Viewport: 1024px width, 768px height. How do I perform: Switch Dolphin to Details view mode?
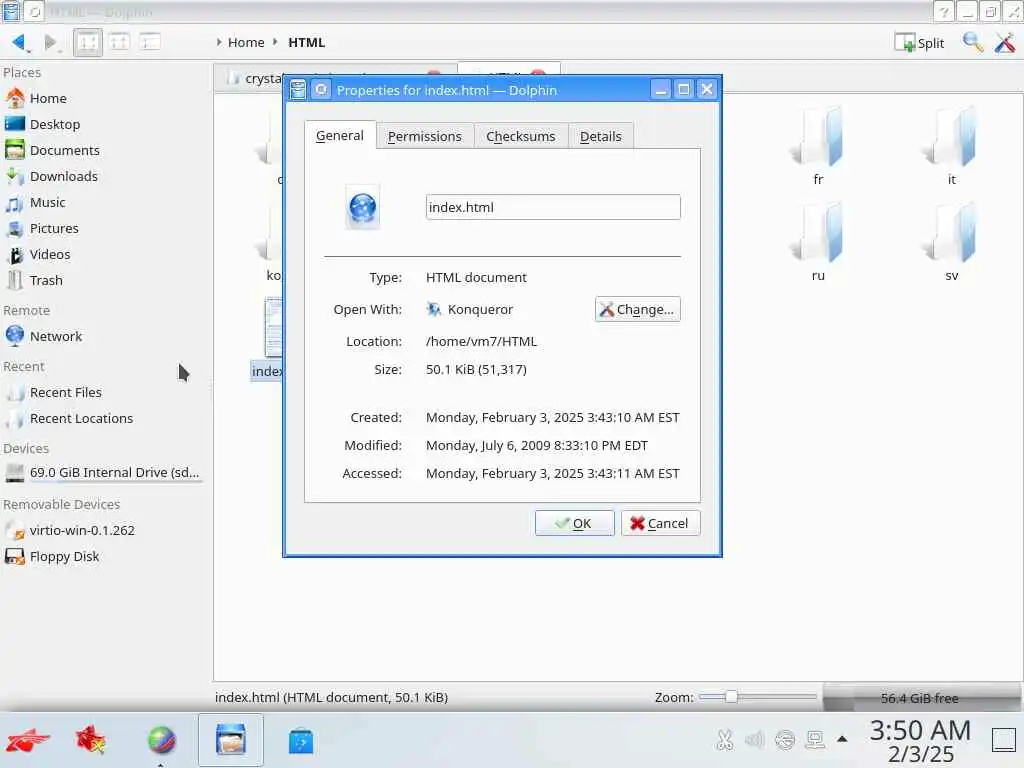150,42
